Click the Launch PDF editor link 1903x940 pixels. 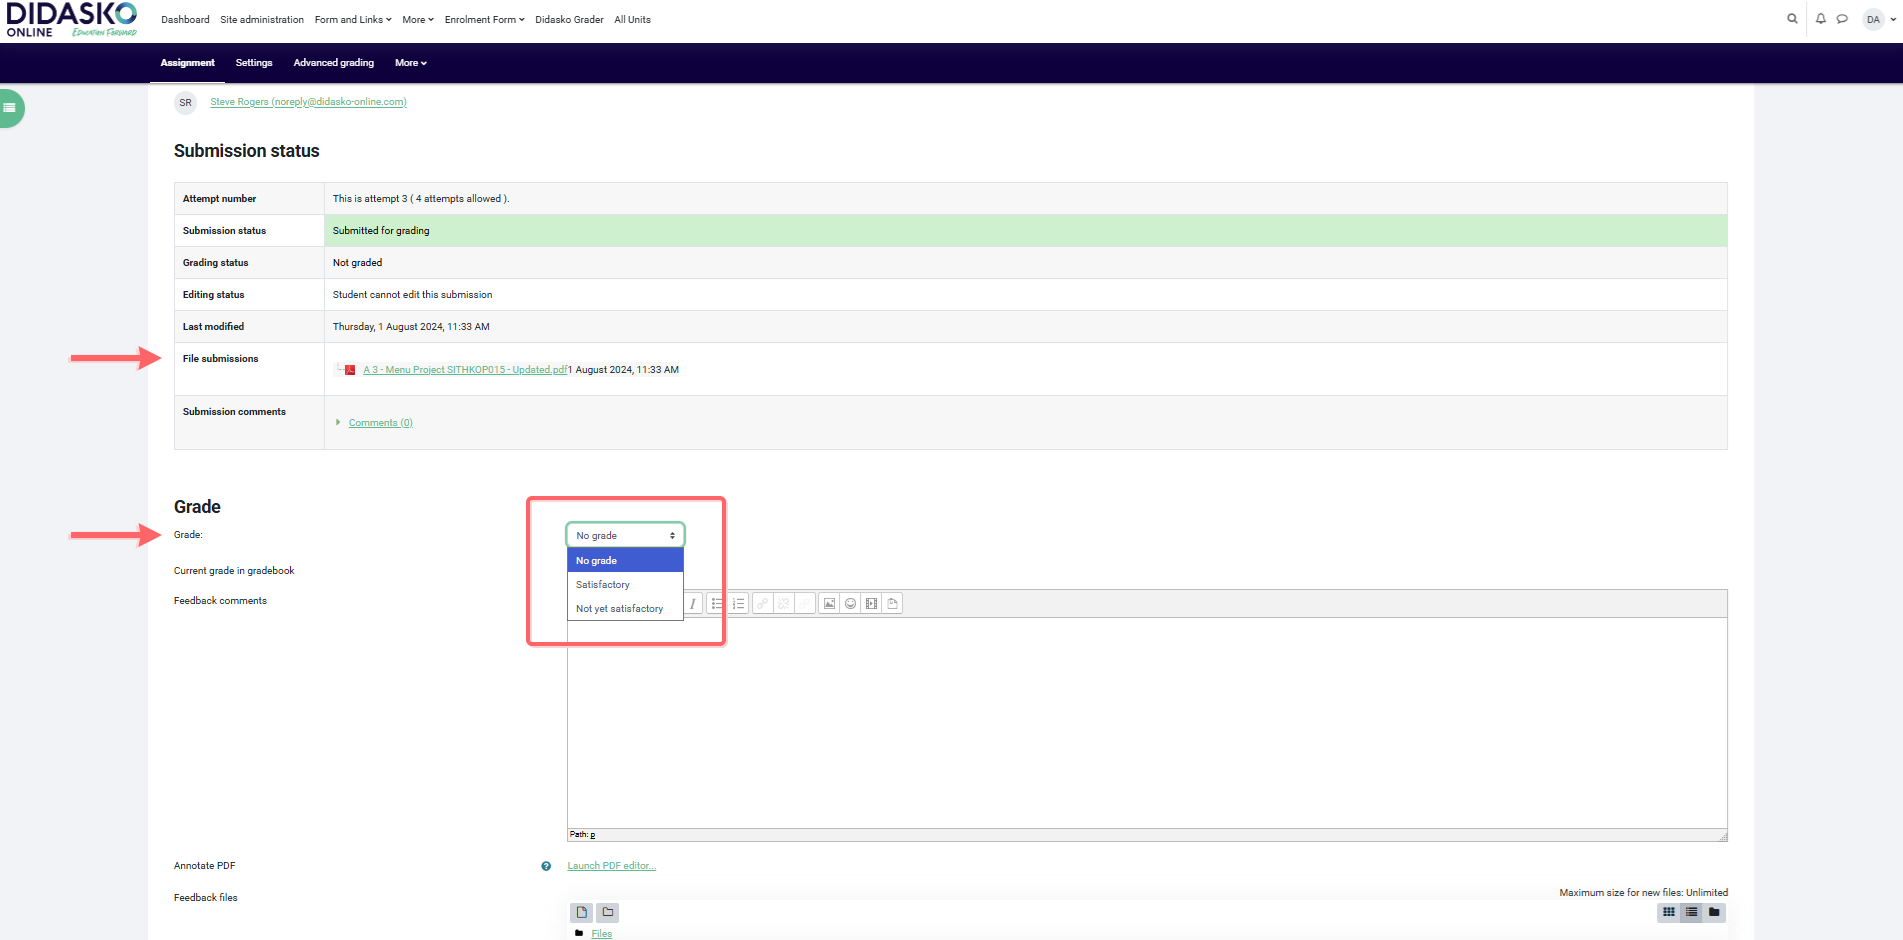tap(611, 866)
